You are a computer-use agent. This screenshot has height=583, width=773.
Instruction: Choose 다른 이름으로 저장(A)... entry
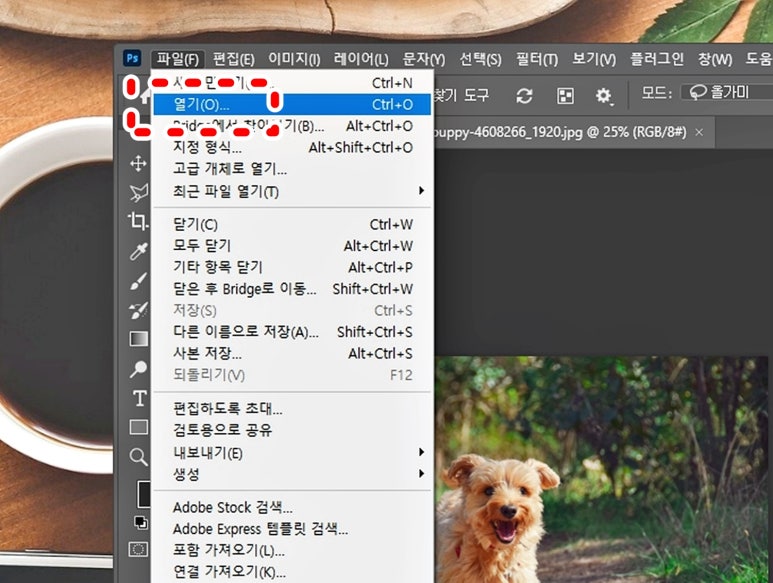[292, 332]
